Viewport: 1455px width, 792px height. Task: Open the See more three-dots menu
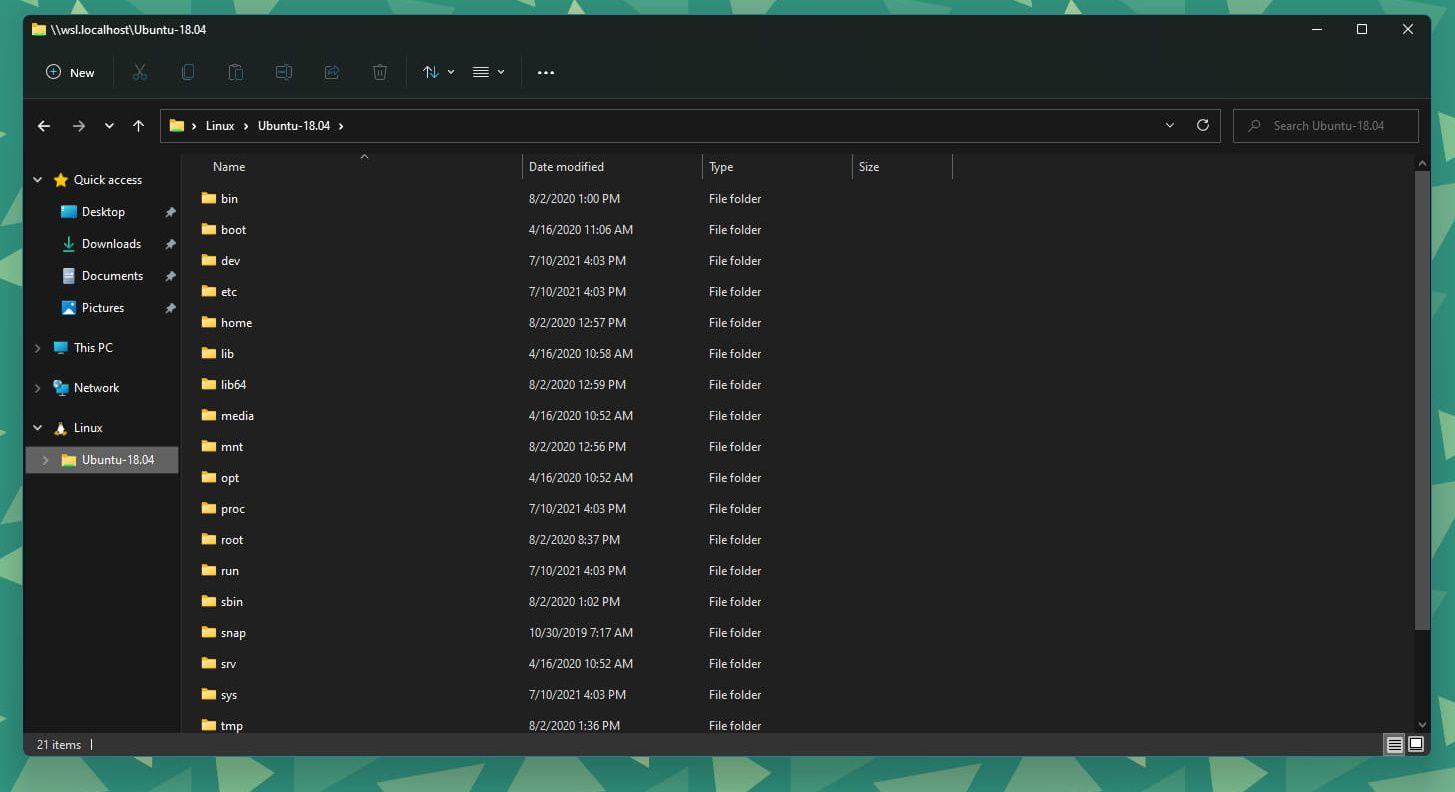coord(546,72)
